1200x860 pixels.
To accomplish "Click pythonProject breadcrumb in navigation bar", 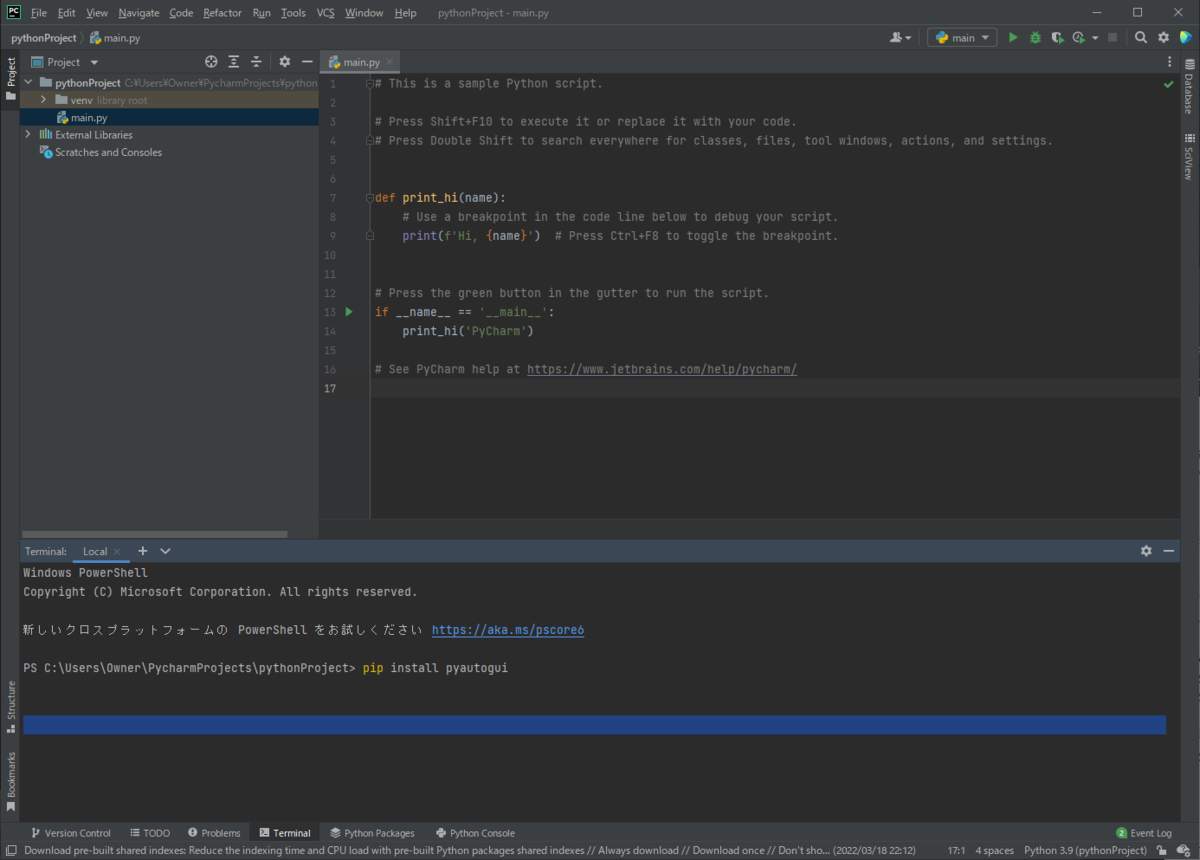I will (43, 38).
